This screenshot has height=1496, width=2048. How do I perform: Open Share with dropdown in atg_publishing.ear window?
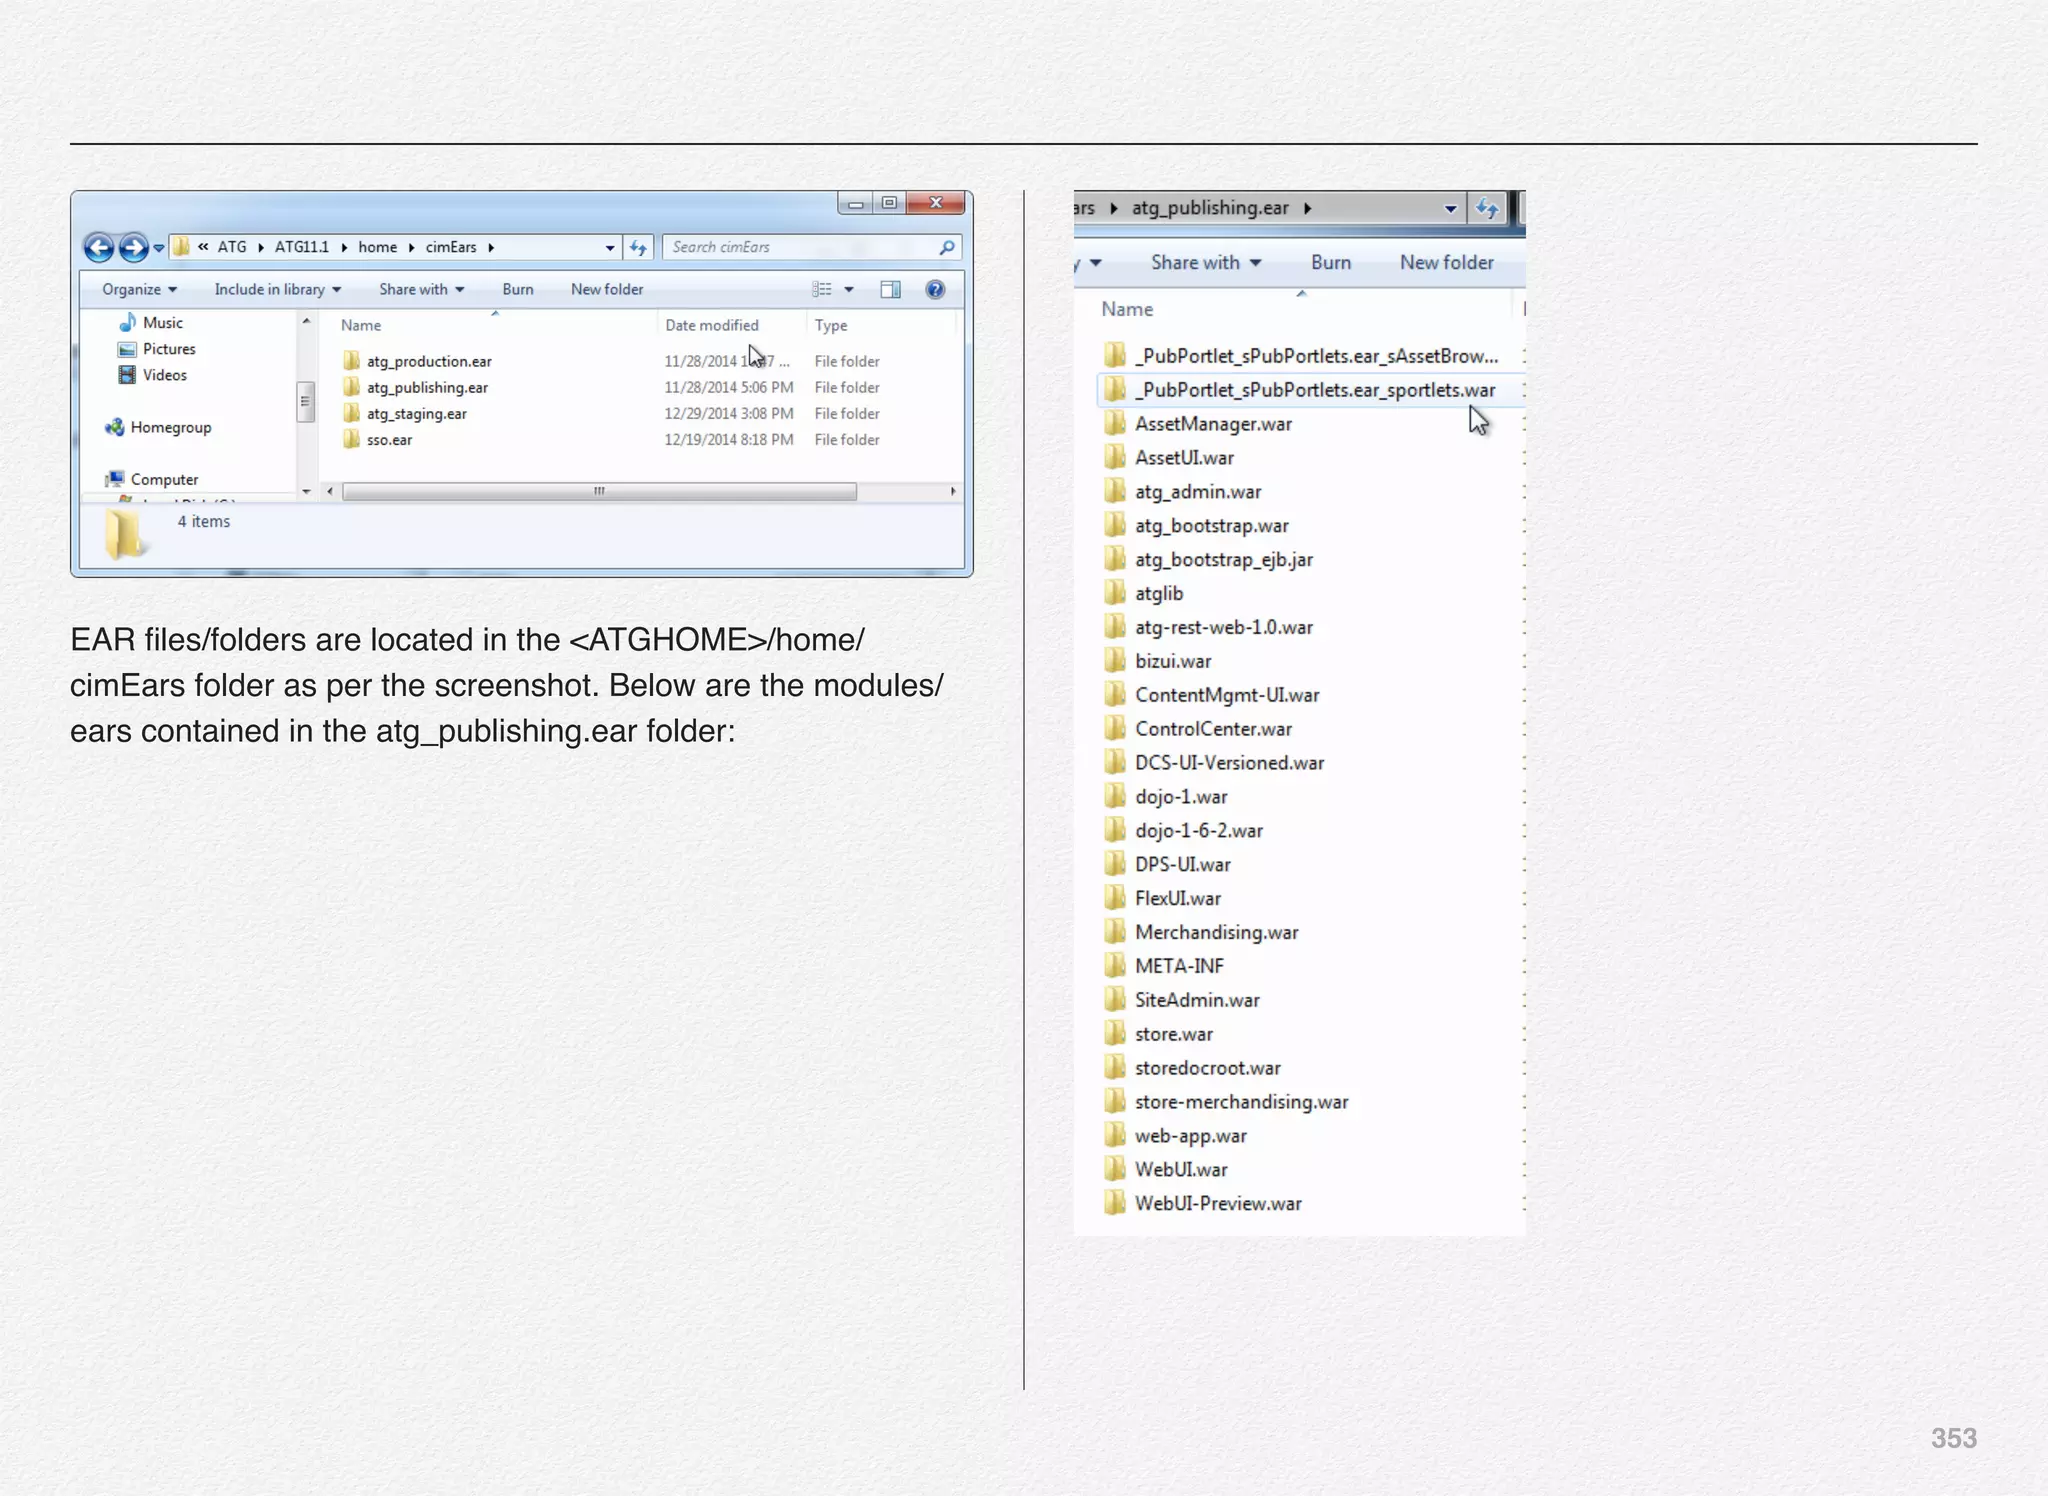1206,262
